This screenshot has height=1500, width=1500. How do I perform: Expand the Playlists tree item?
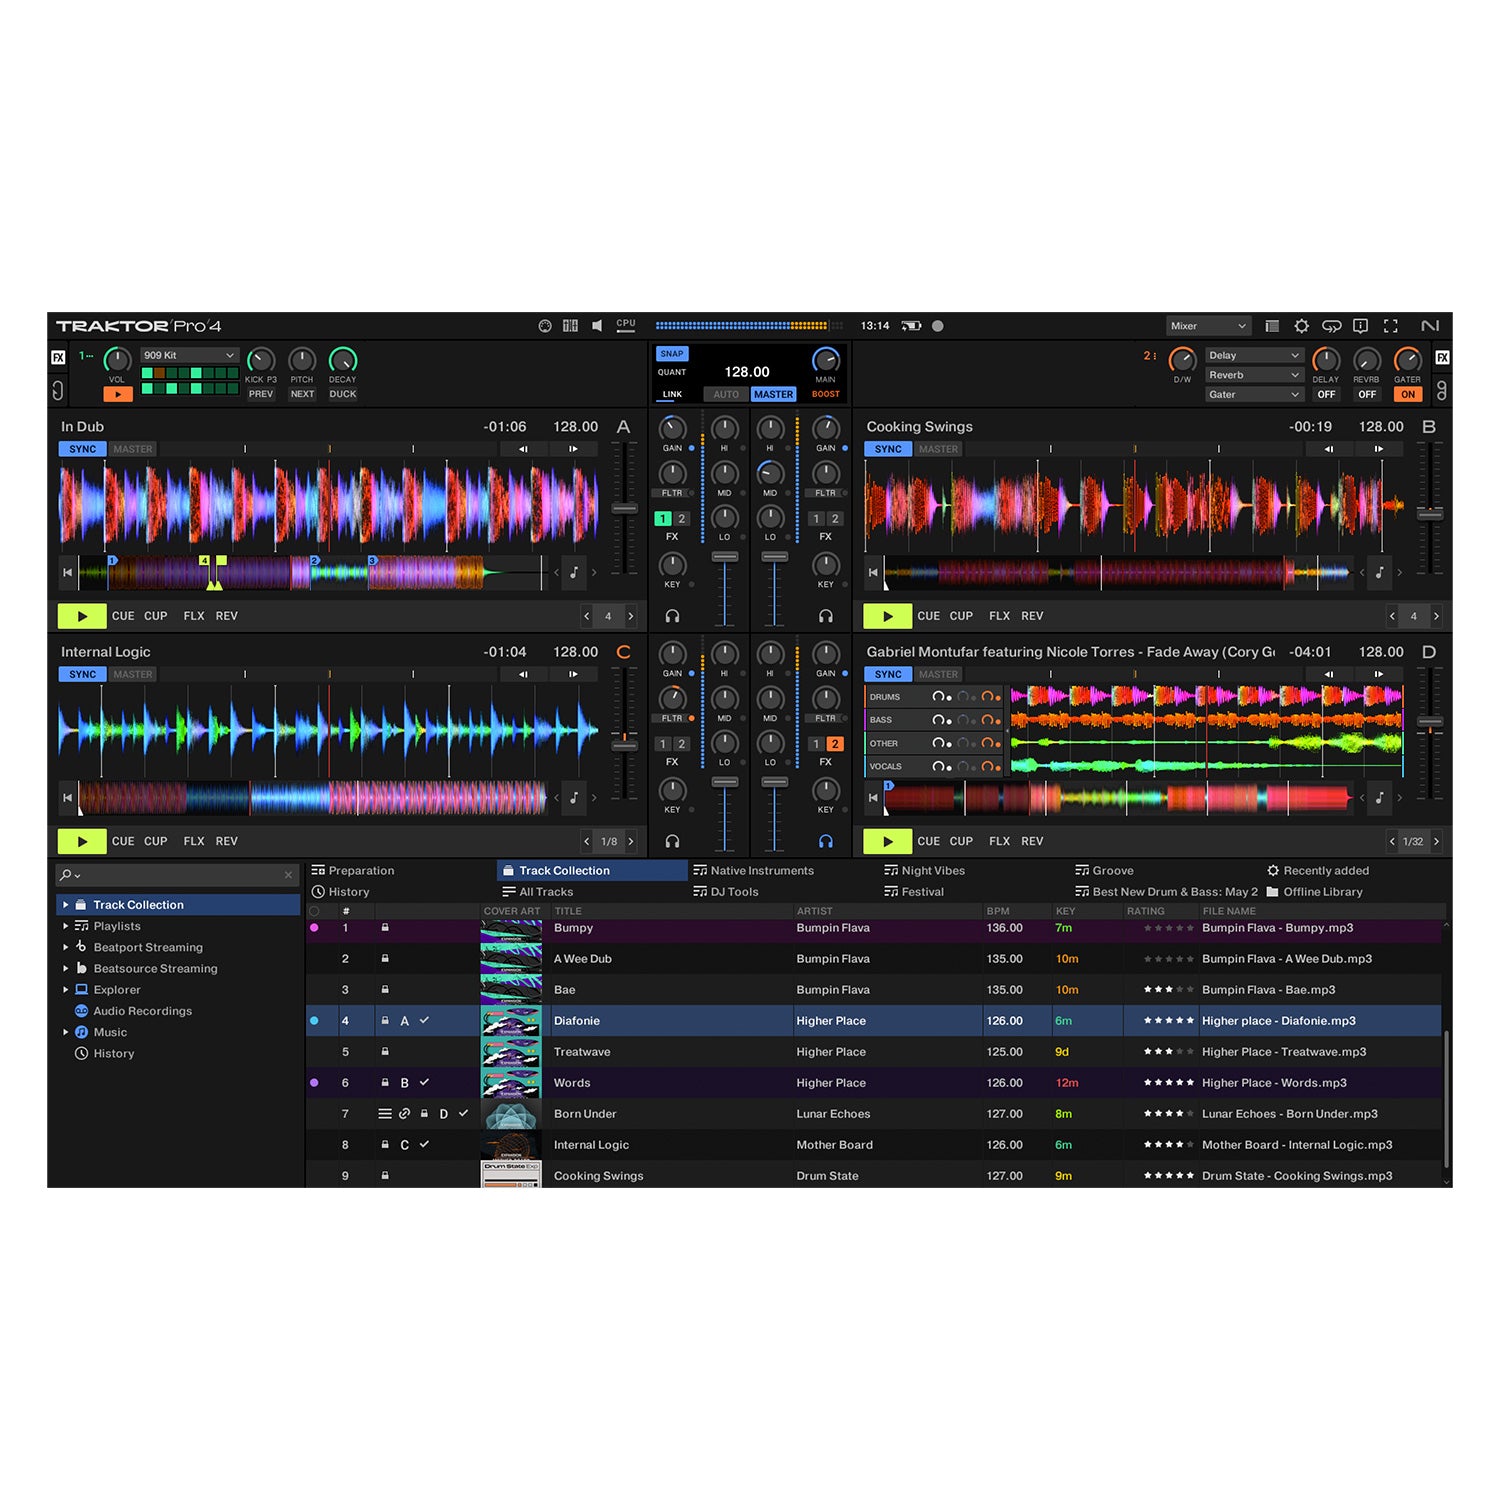(x=67, y=926)
